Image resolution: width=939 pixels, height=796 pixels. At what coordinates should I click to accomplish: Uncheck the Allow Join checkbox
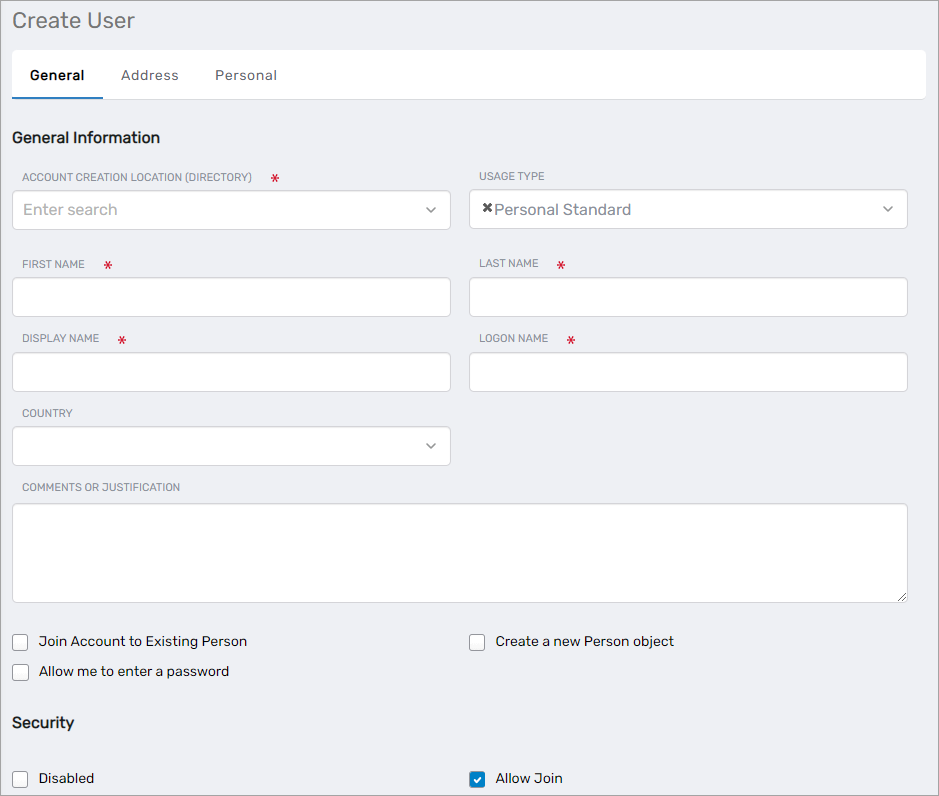[477, 779]
